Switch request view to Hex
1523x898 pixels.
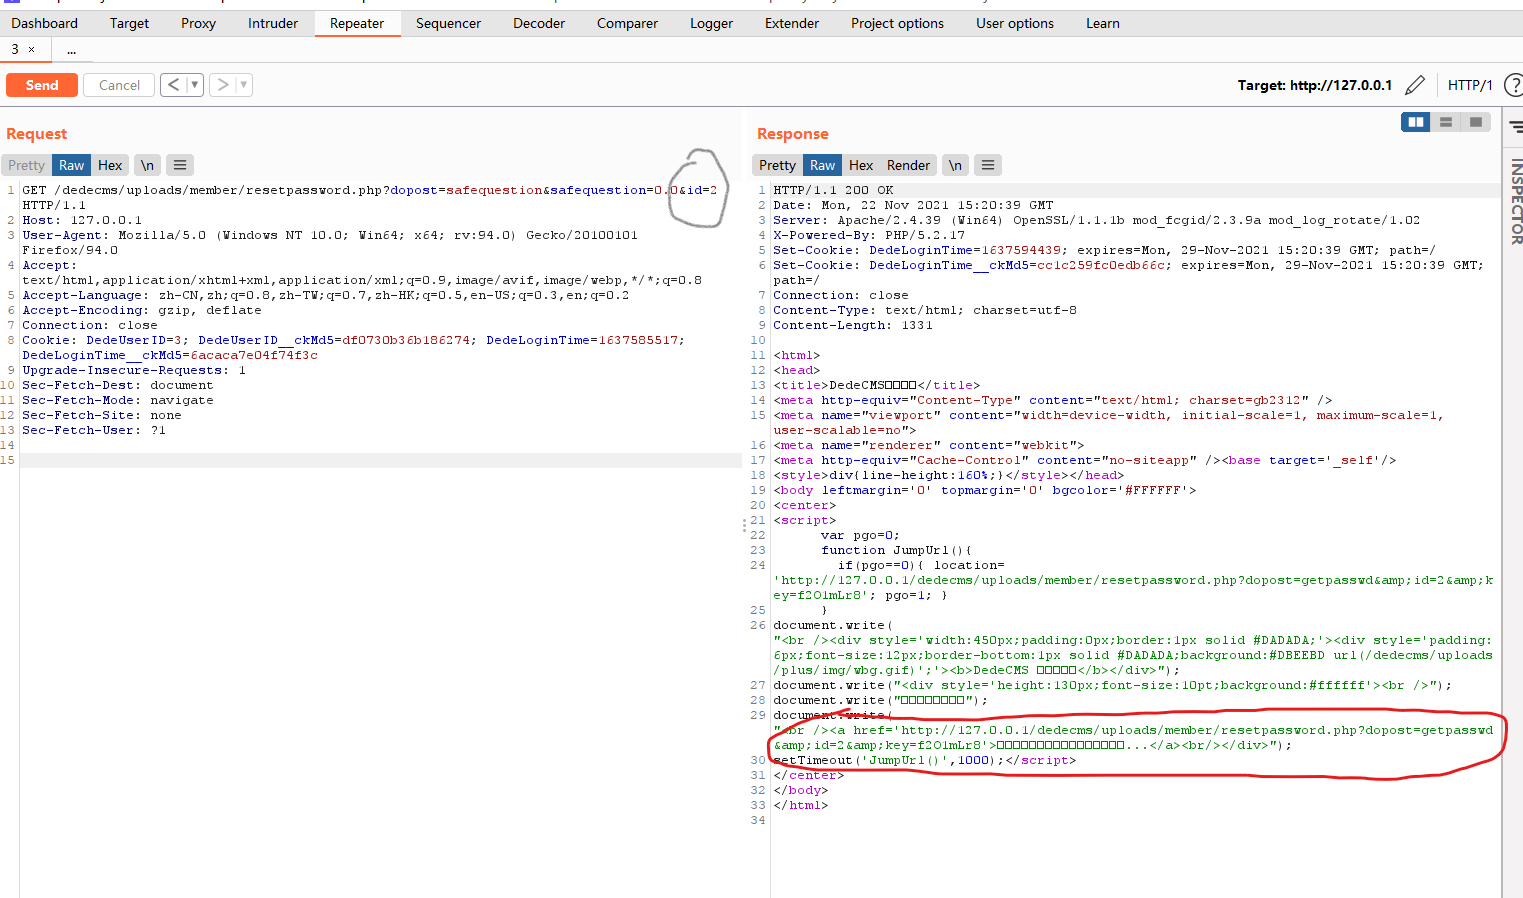[x=110, y=165]
